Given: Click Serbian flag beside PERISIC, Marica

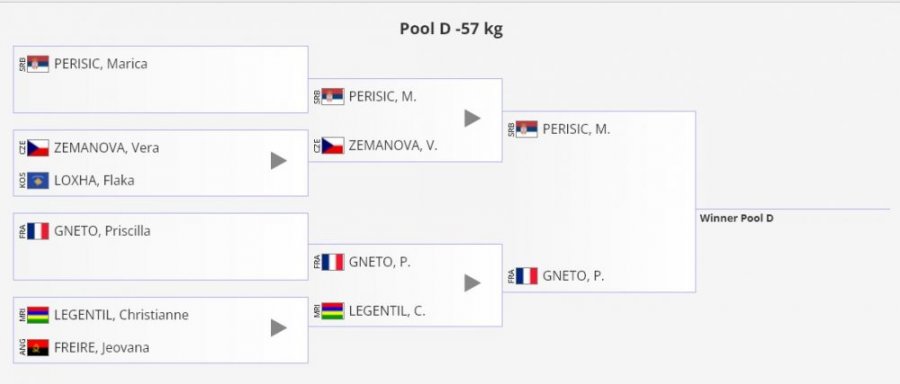Looking at the screenshot, I should point(38,64).
